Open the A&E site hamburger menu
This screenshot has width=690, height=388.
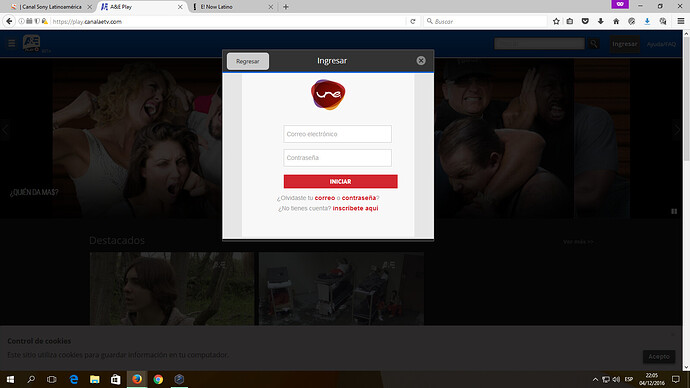click(12, 43)
